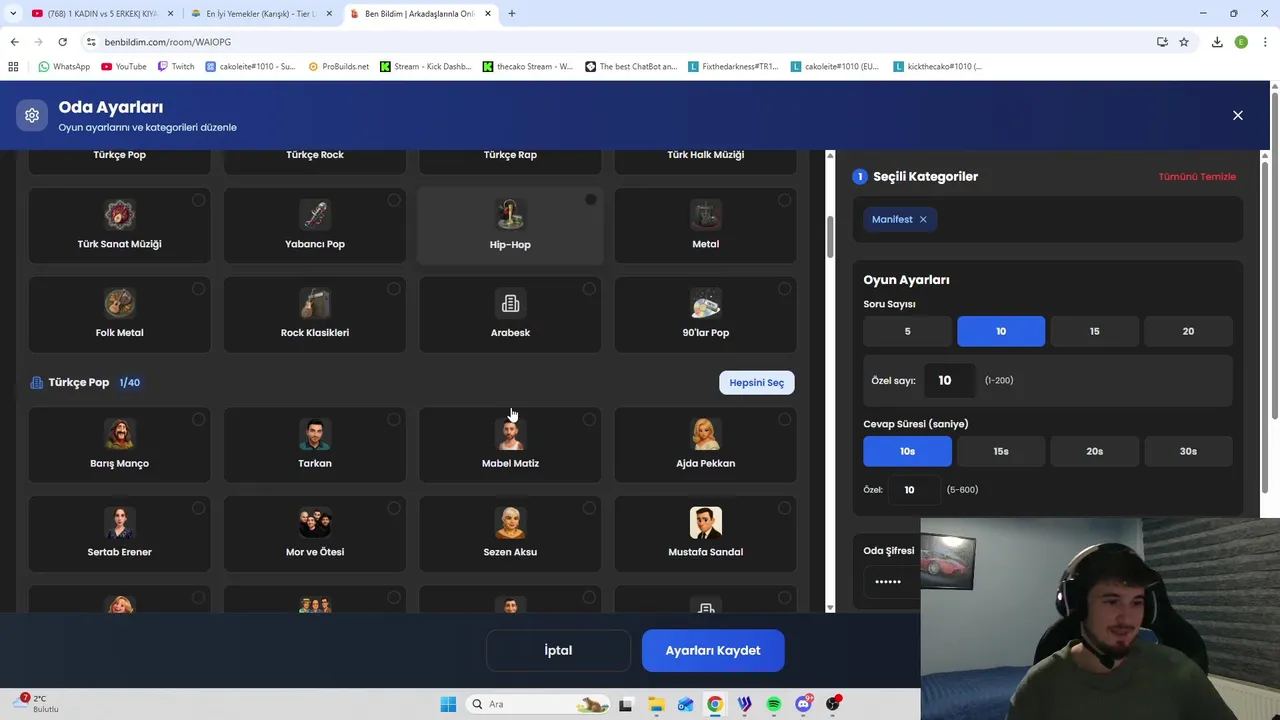Image resolution: width=1280 pixels, height=720 pixels.
Task: Toggle the Yabancı Pop selection circle
Action: pos(394,200)
